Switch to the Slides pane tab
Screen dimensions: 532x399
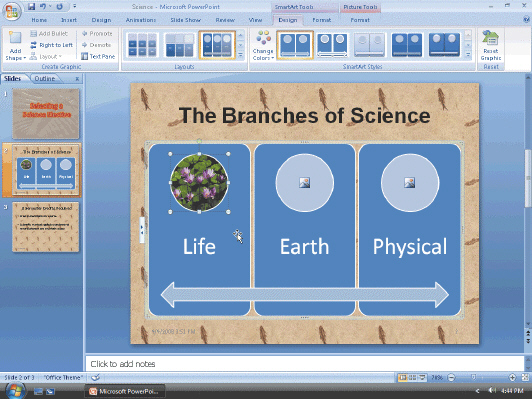[x=13, y=78]
